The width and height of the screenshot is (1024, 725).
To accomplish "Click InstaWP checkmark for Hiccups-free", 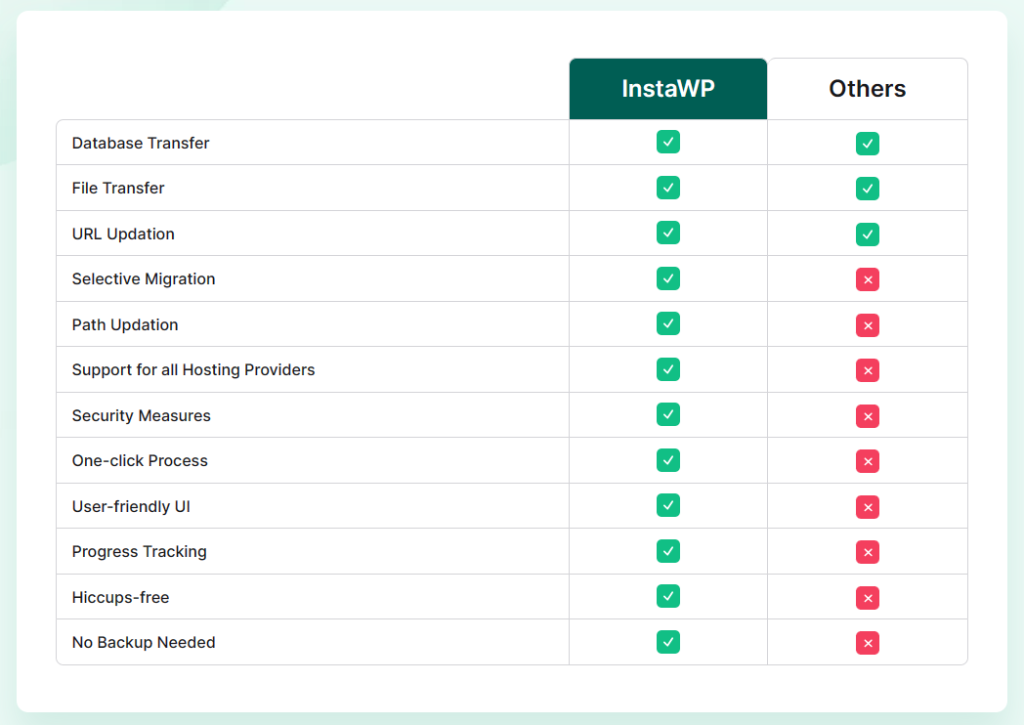I will [668, 596].
